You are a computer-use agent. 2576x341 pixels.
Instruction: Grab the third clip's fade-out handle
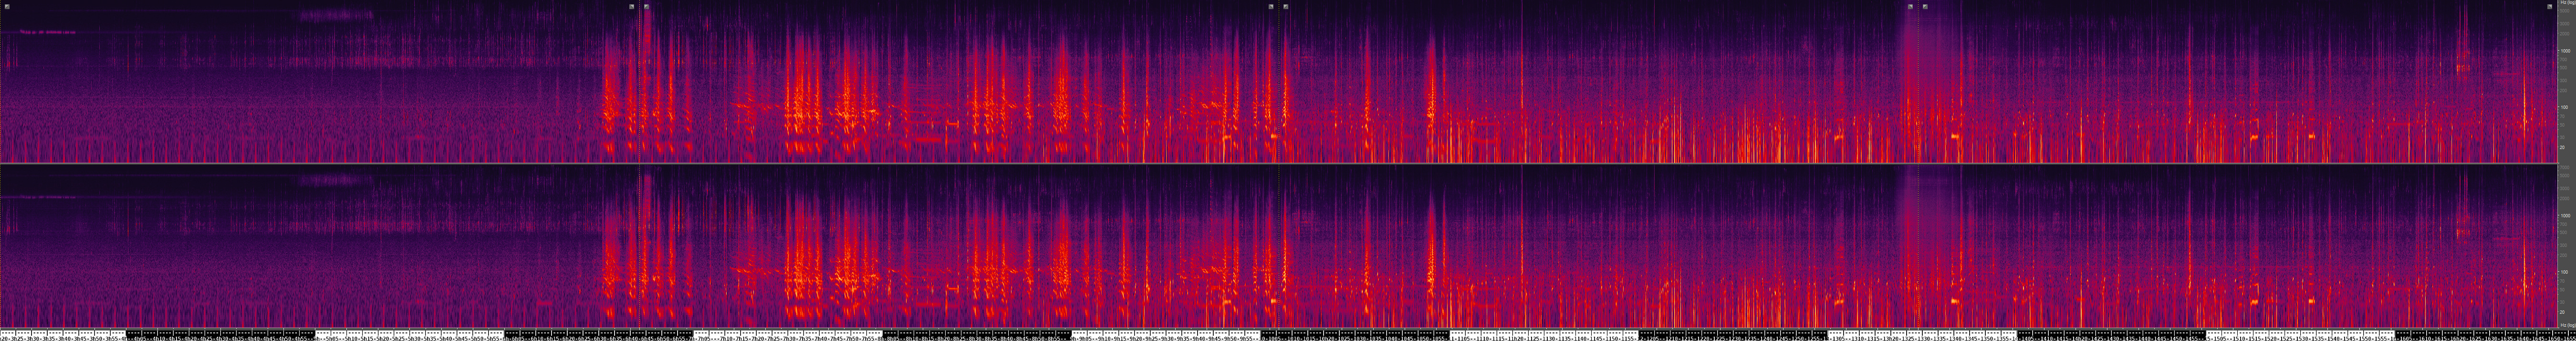[x=1910, y=6]
